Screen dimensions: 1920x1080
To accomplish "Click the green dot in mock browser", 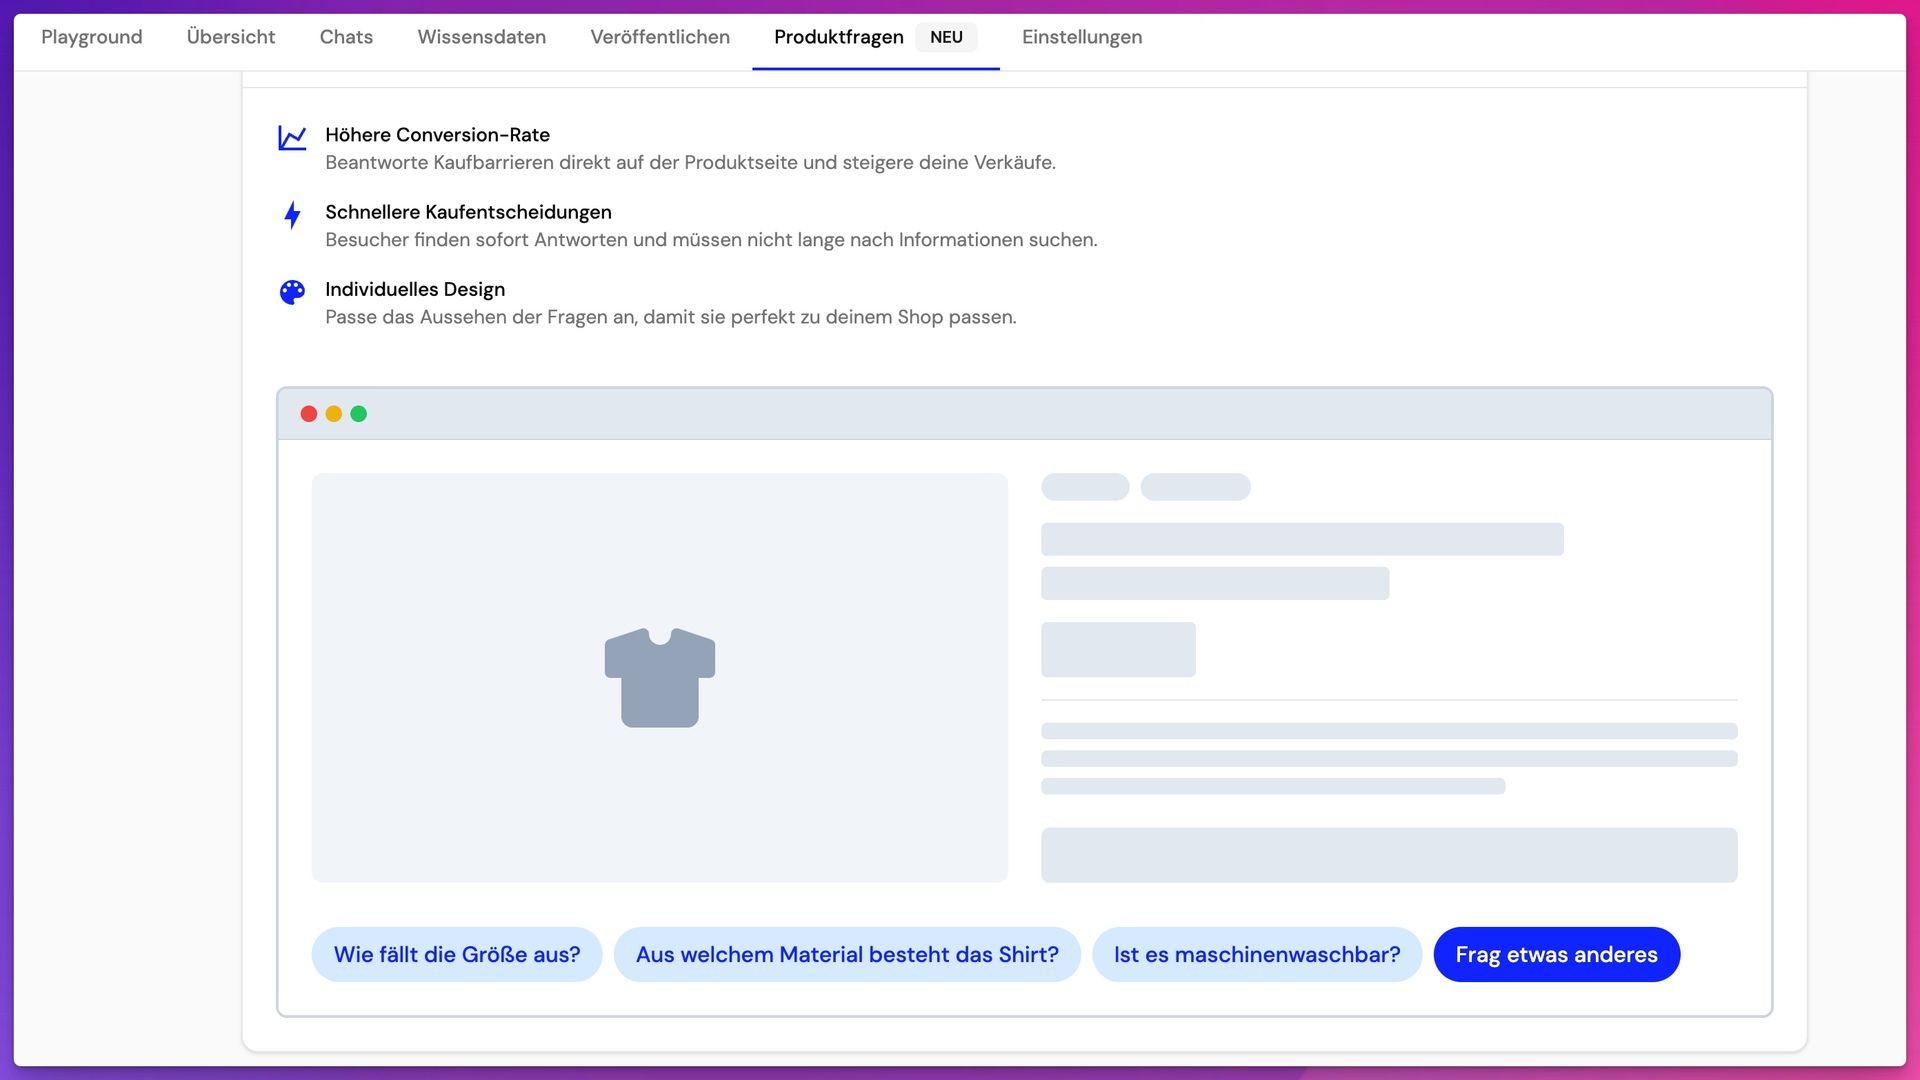I will [x=359, y=414].
